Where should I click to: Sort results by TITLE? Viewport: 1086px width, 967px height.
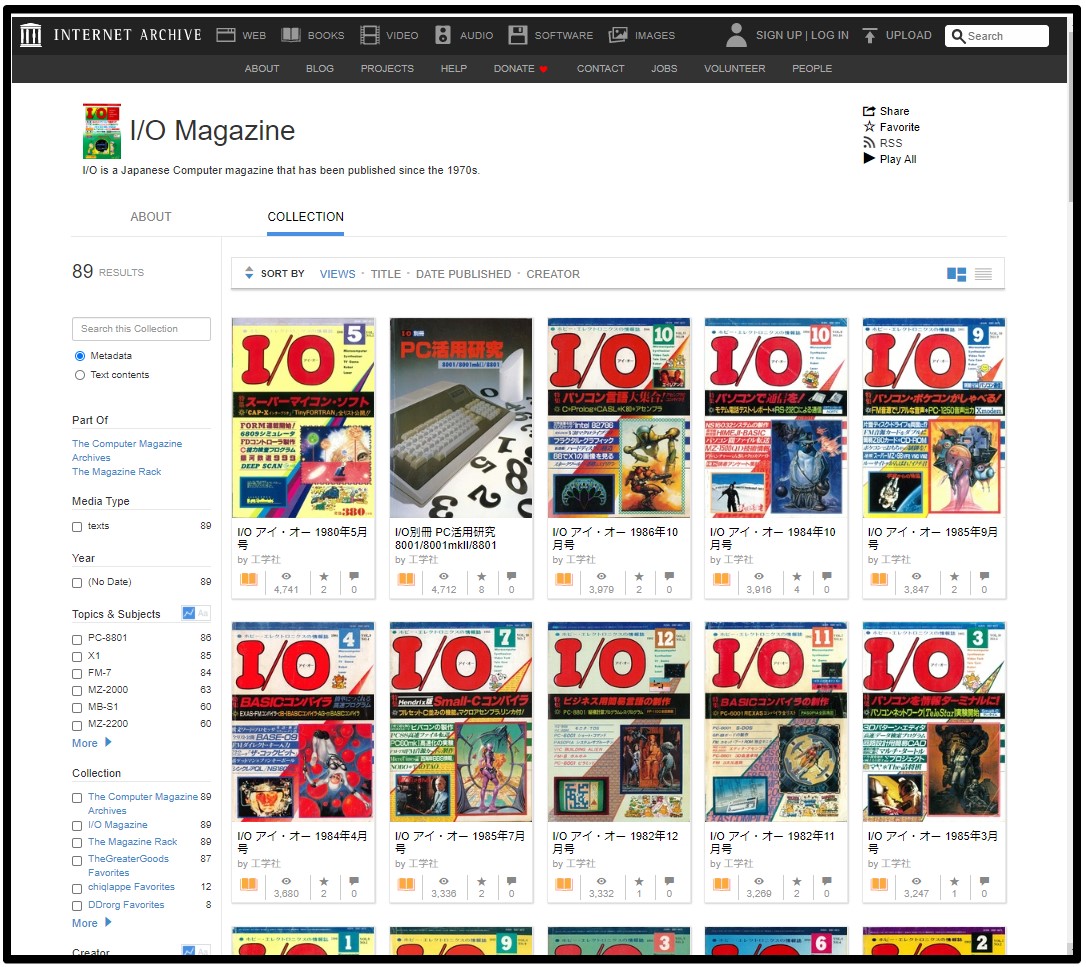pyautogui.click(x=386, y=274)
